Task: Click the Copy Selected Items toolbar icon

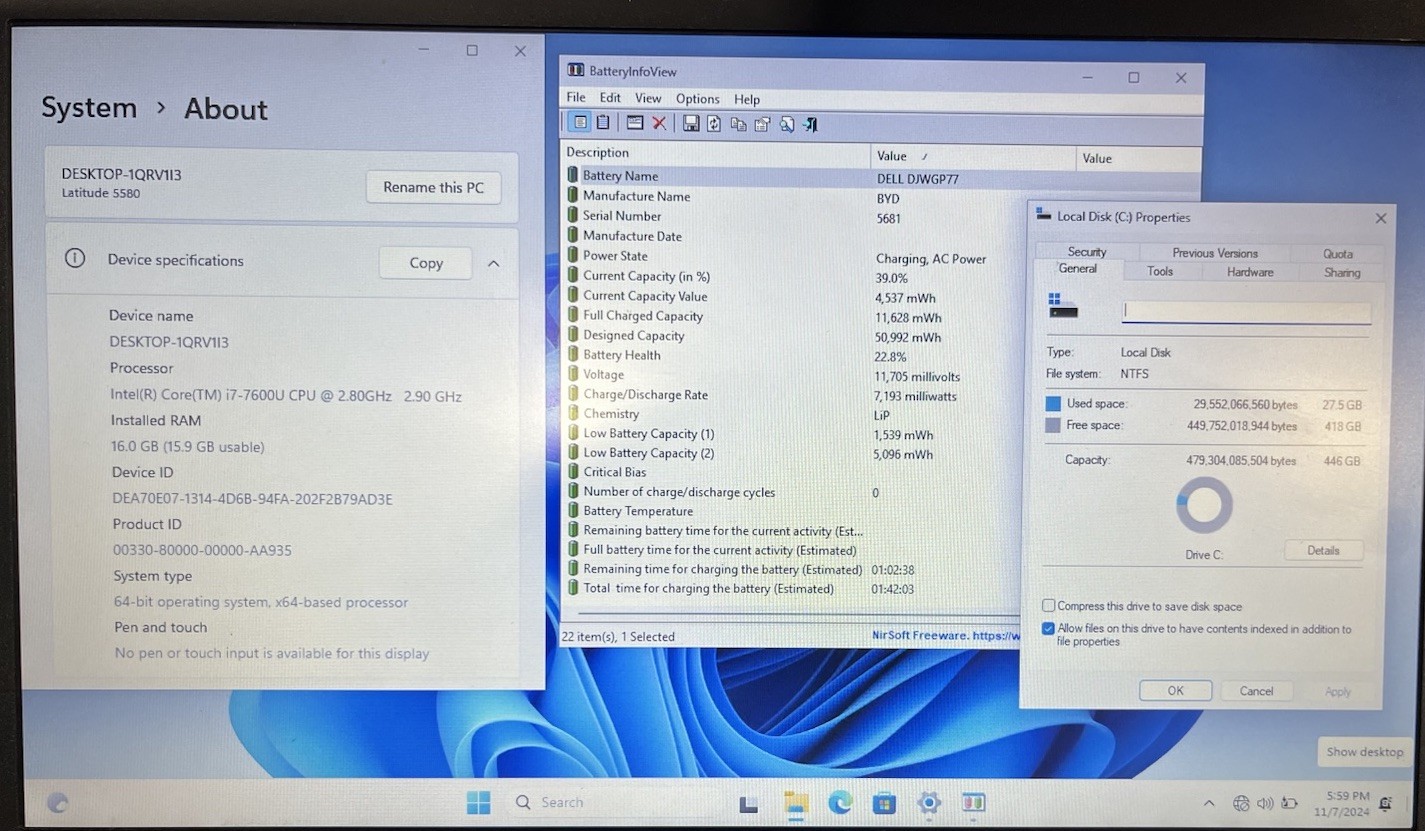Action: [738, 124]
